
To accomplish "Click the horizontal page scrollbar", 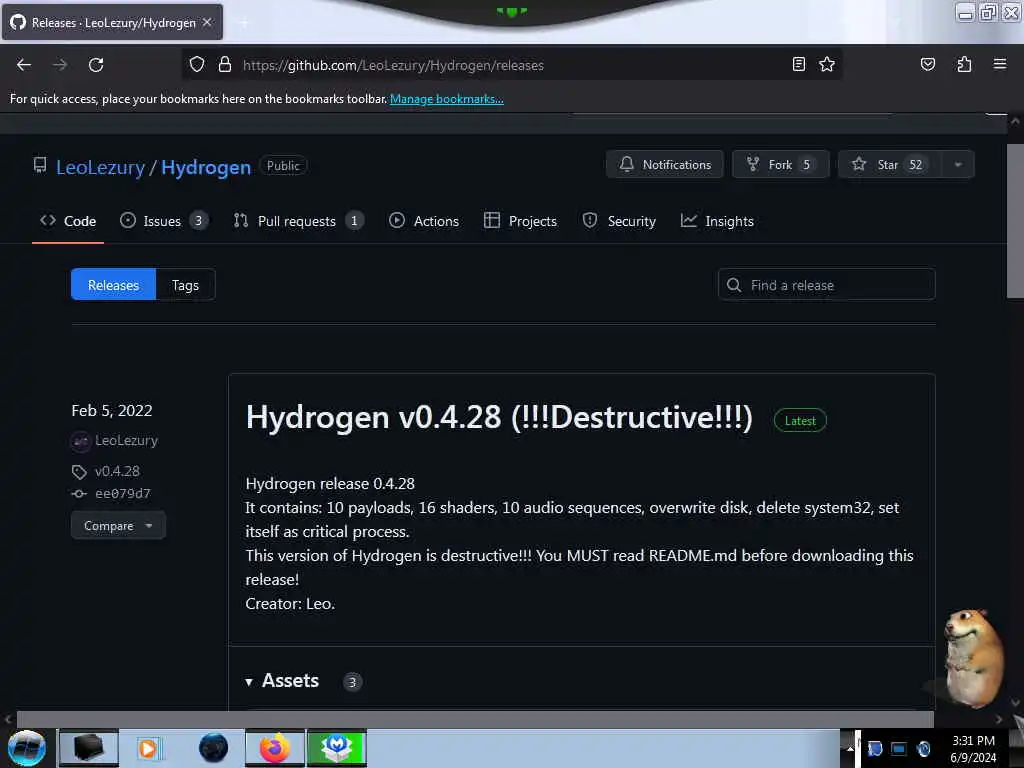I will pos(475,719).
